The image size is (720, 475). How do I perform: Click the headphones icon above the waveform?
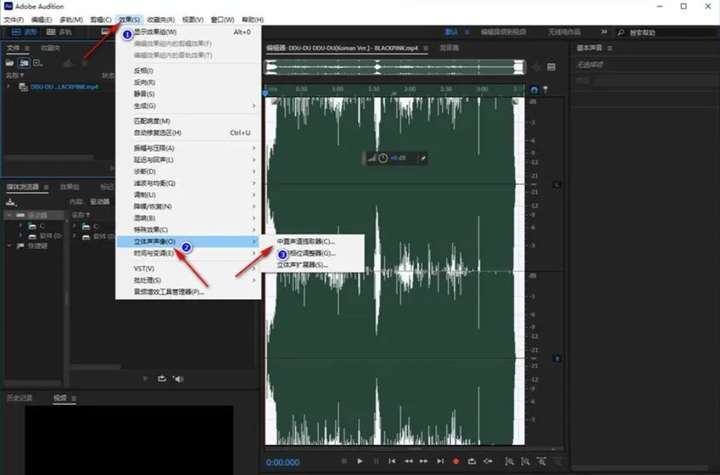coord(534,90)
